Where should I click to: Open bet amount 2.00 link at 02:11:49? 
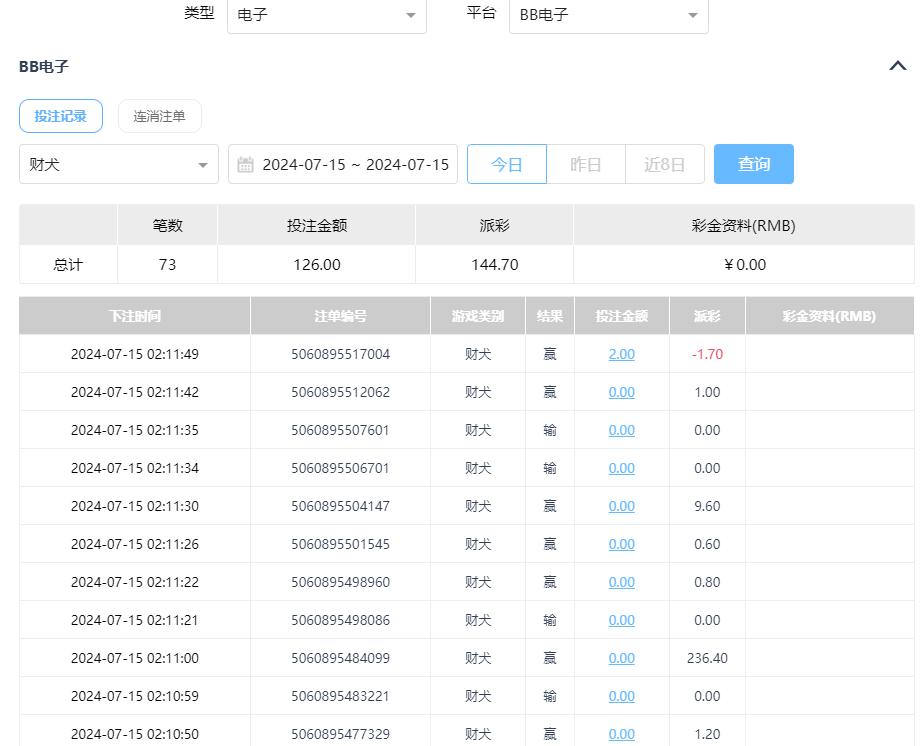click(x=621, y=354)
